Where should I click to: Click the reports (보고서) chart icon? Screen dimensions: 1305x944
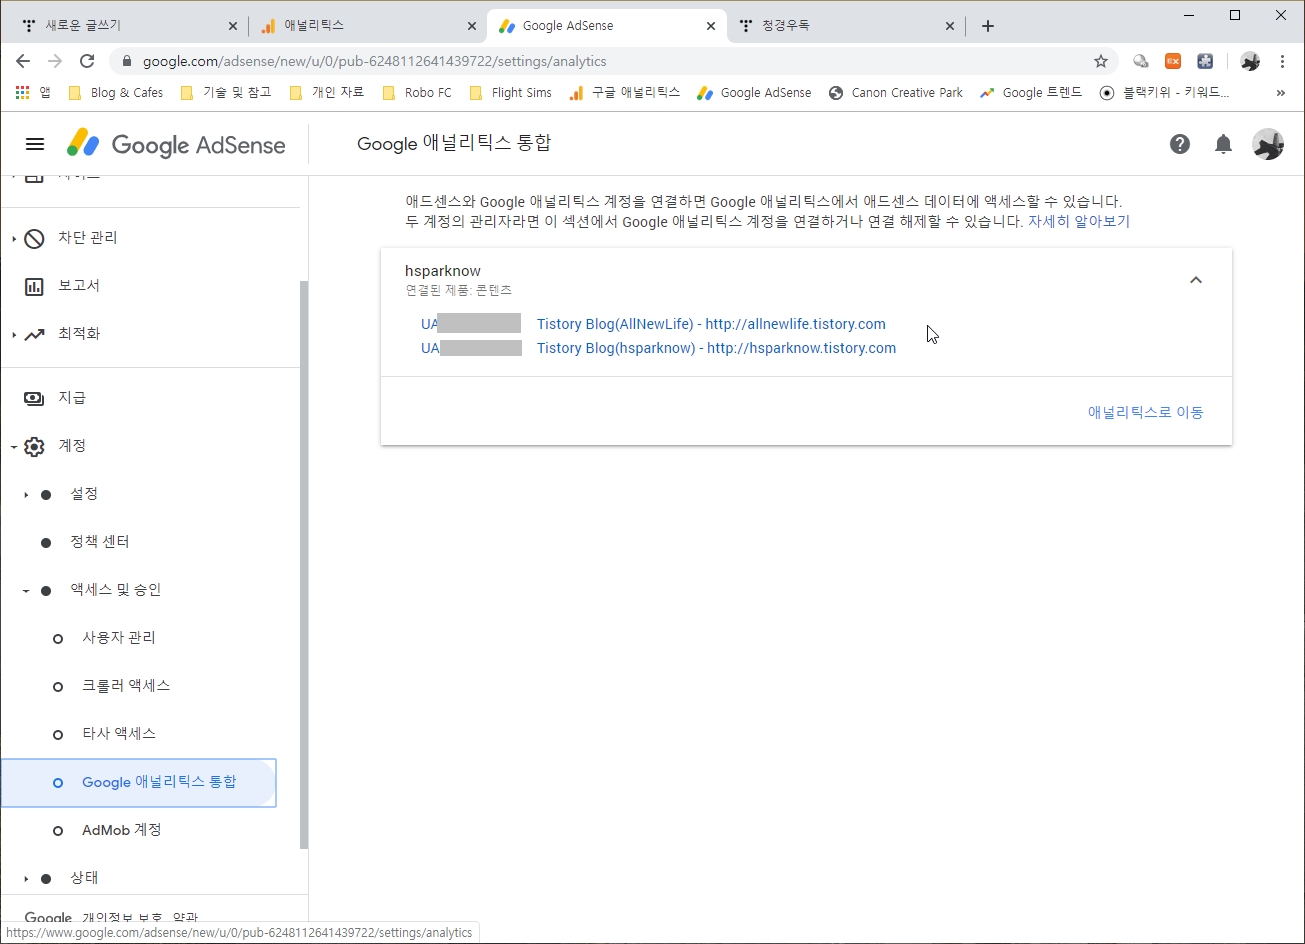34,286
